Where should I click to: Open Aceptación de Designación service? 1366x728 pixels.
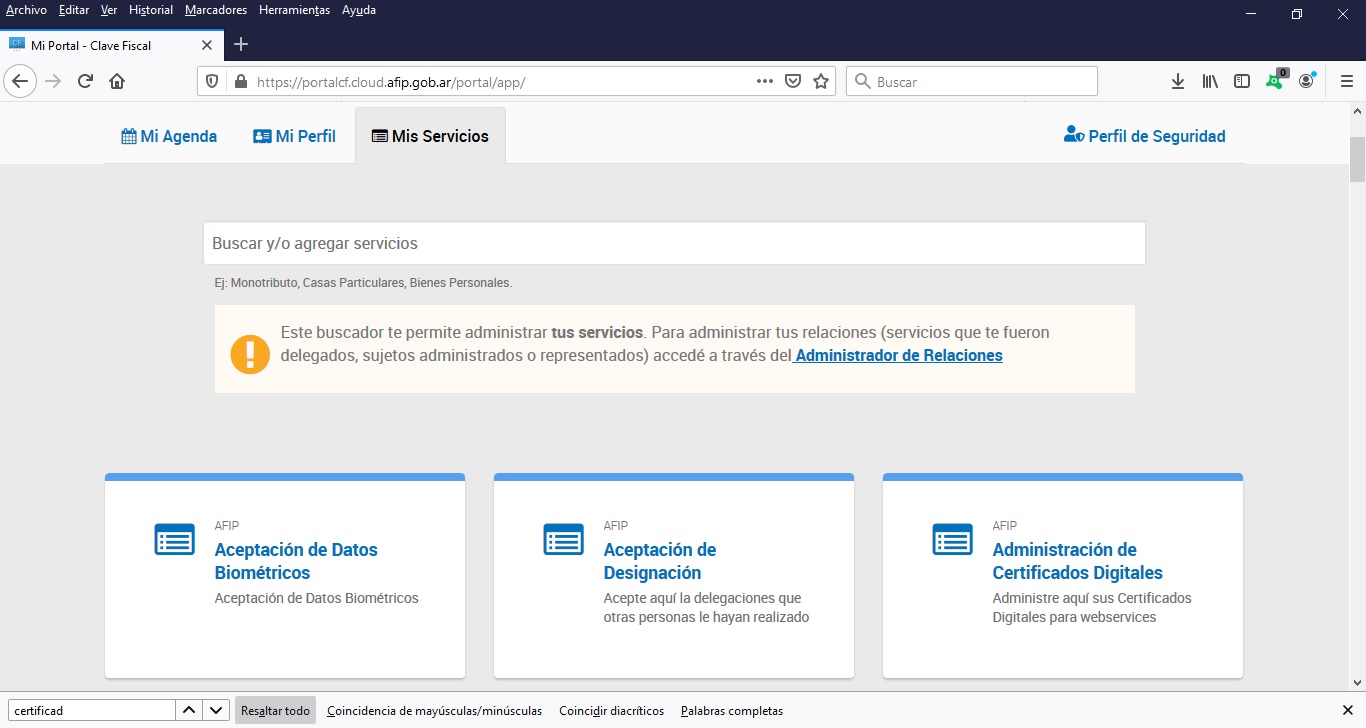point(660,561)
